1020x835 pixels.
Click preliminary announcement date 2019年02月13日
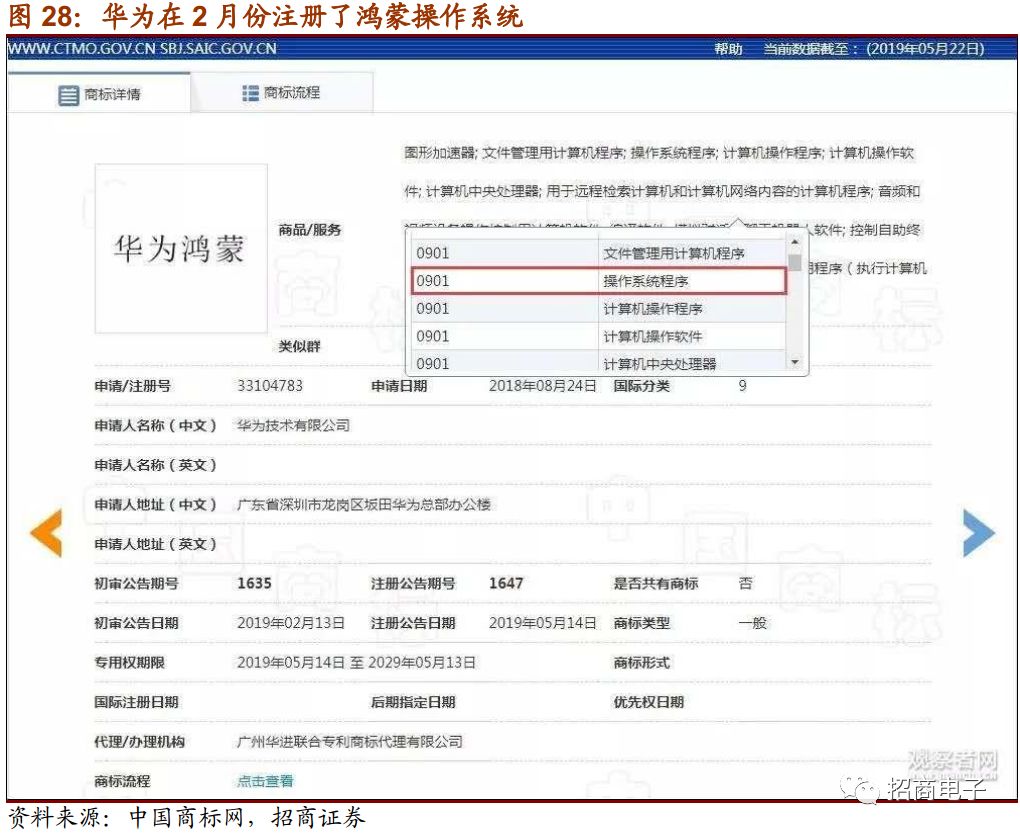291,623
